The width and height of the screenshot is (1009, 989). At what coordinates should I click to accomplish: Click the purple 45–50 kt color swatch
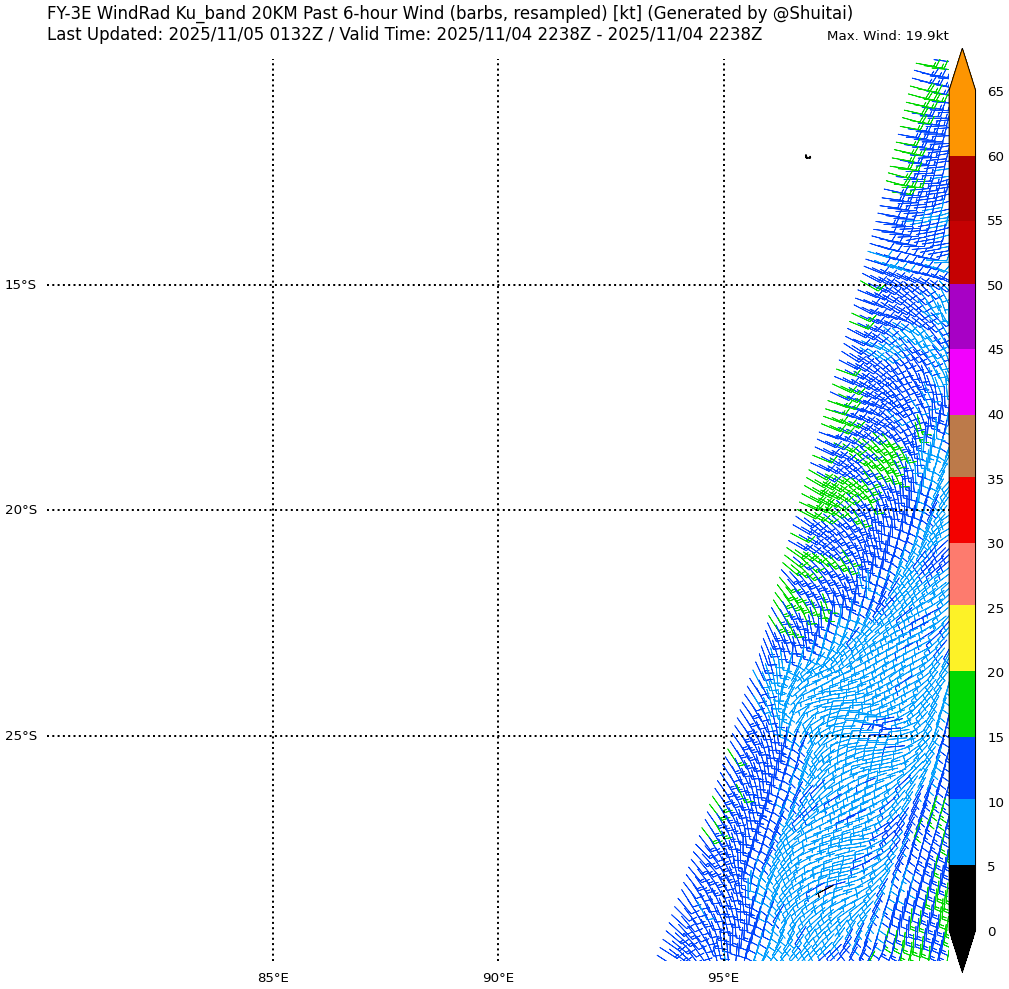(961, 317)
